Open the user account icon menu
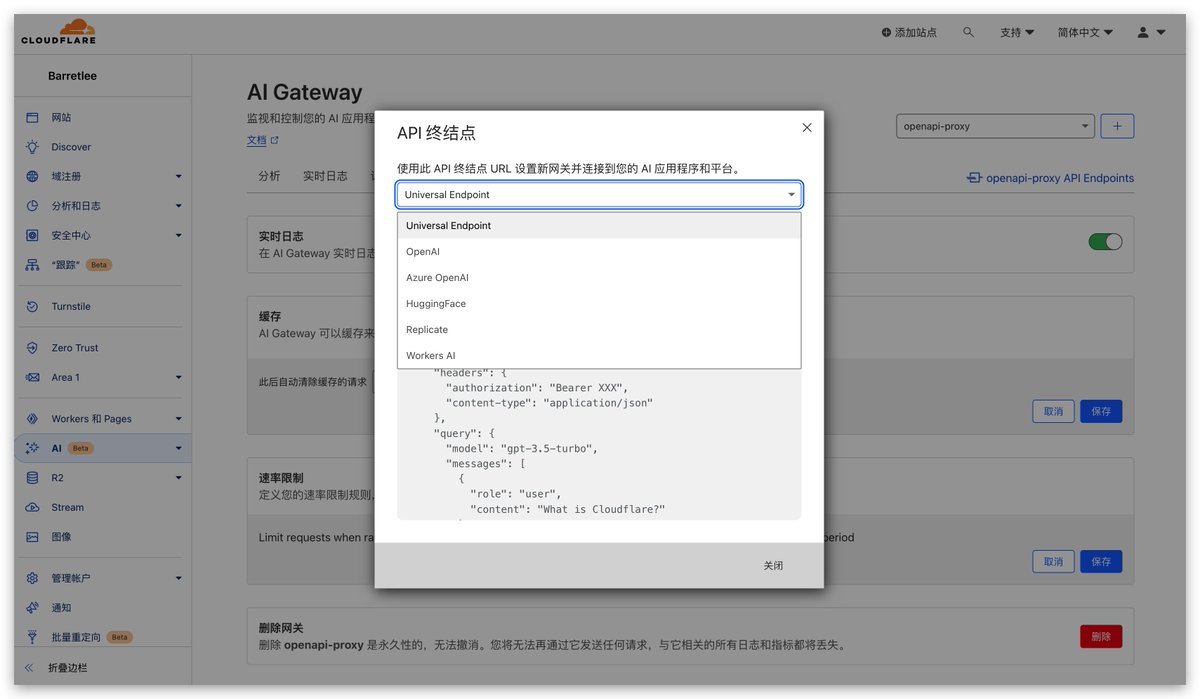1200x699 pixels. (x=1151, y=32)
